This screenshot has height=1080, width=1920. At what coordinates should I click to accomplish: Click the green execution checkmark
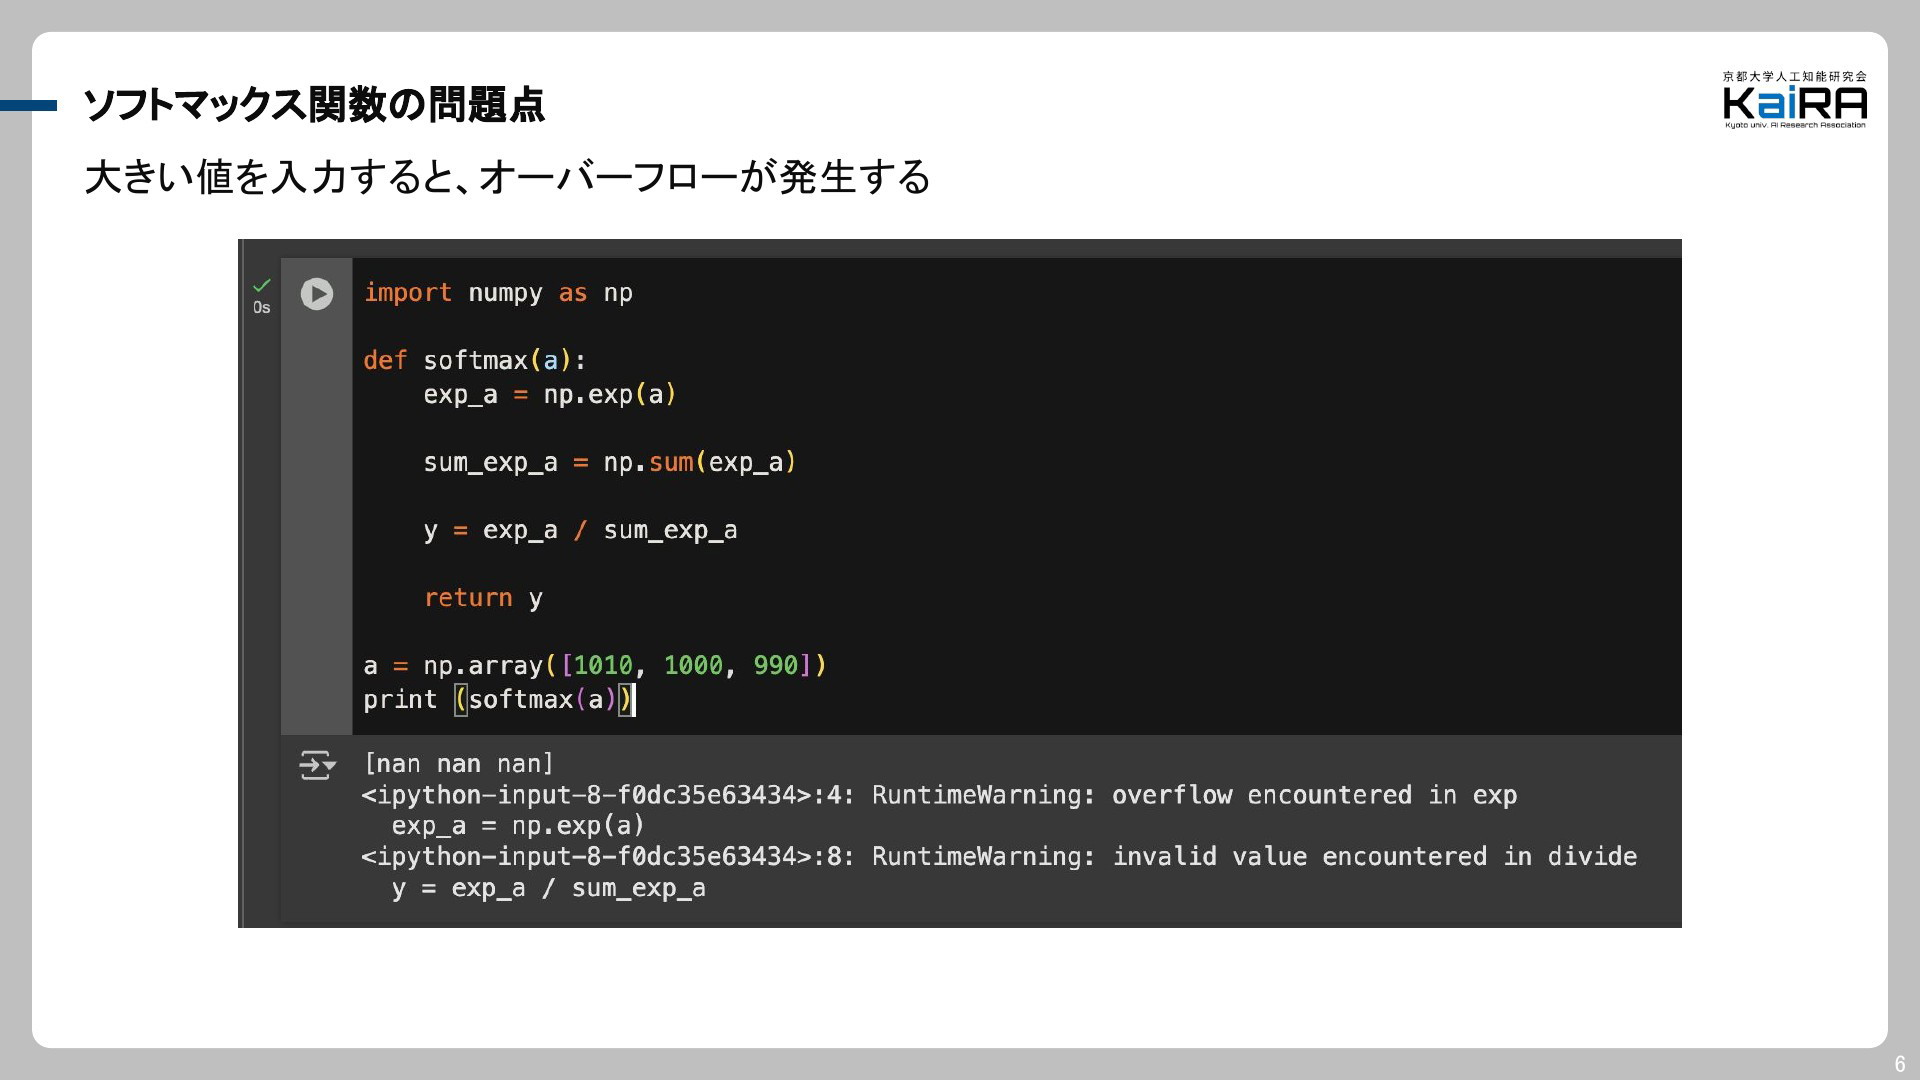[262, 285]
